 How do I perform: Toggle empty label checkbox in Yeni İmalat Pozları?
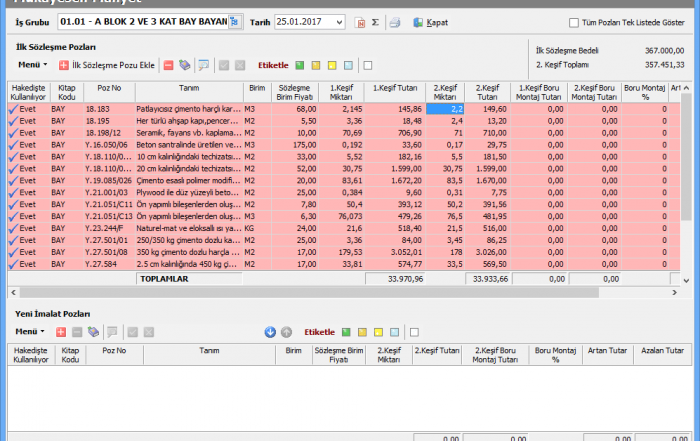(x=414, y=331)
